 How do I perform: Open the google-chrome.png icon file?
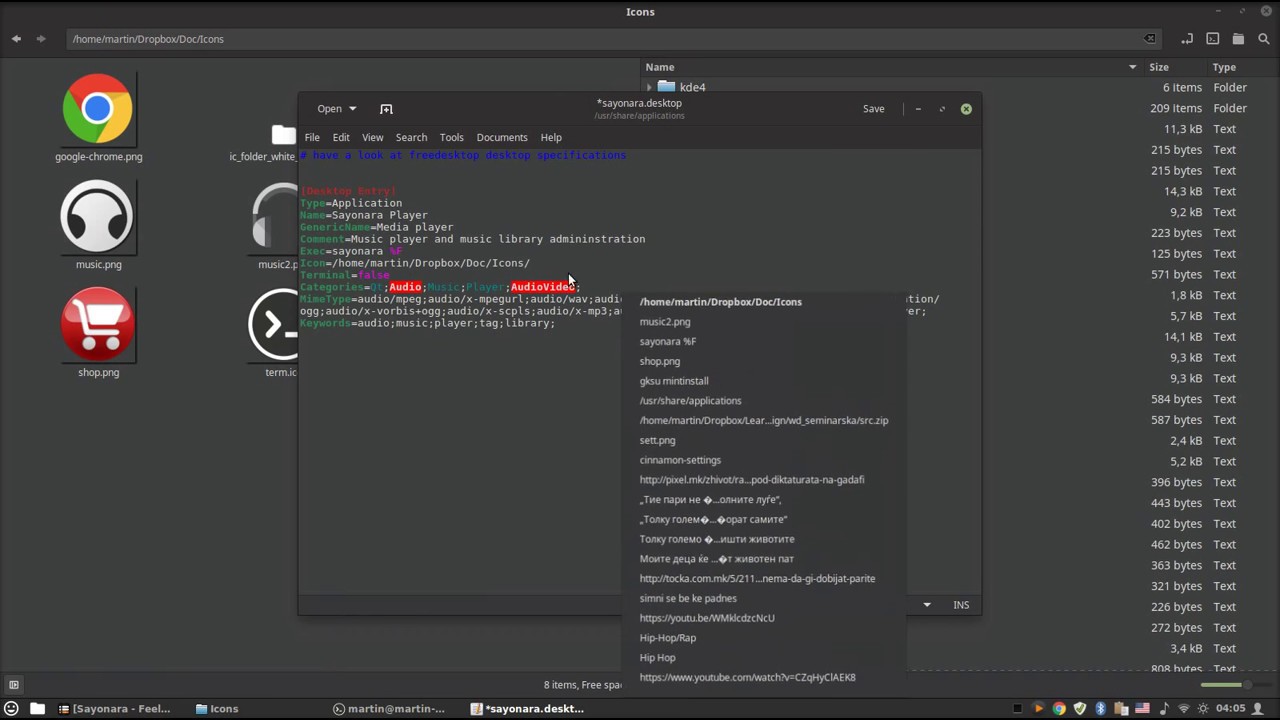coord(98,108)
